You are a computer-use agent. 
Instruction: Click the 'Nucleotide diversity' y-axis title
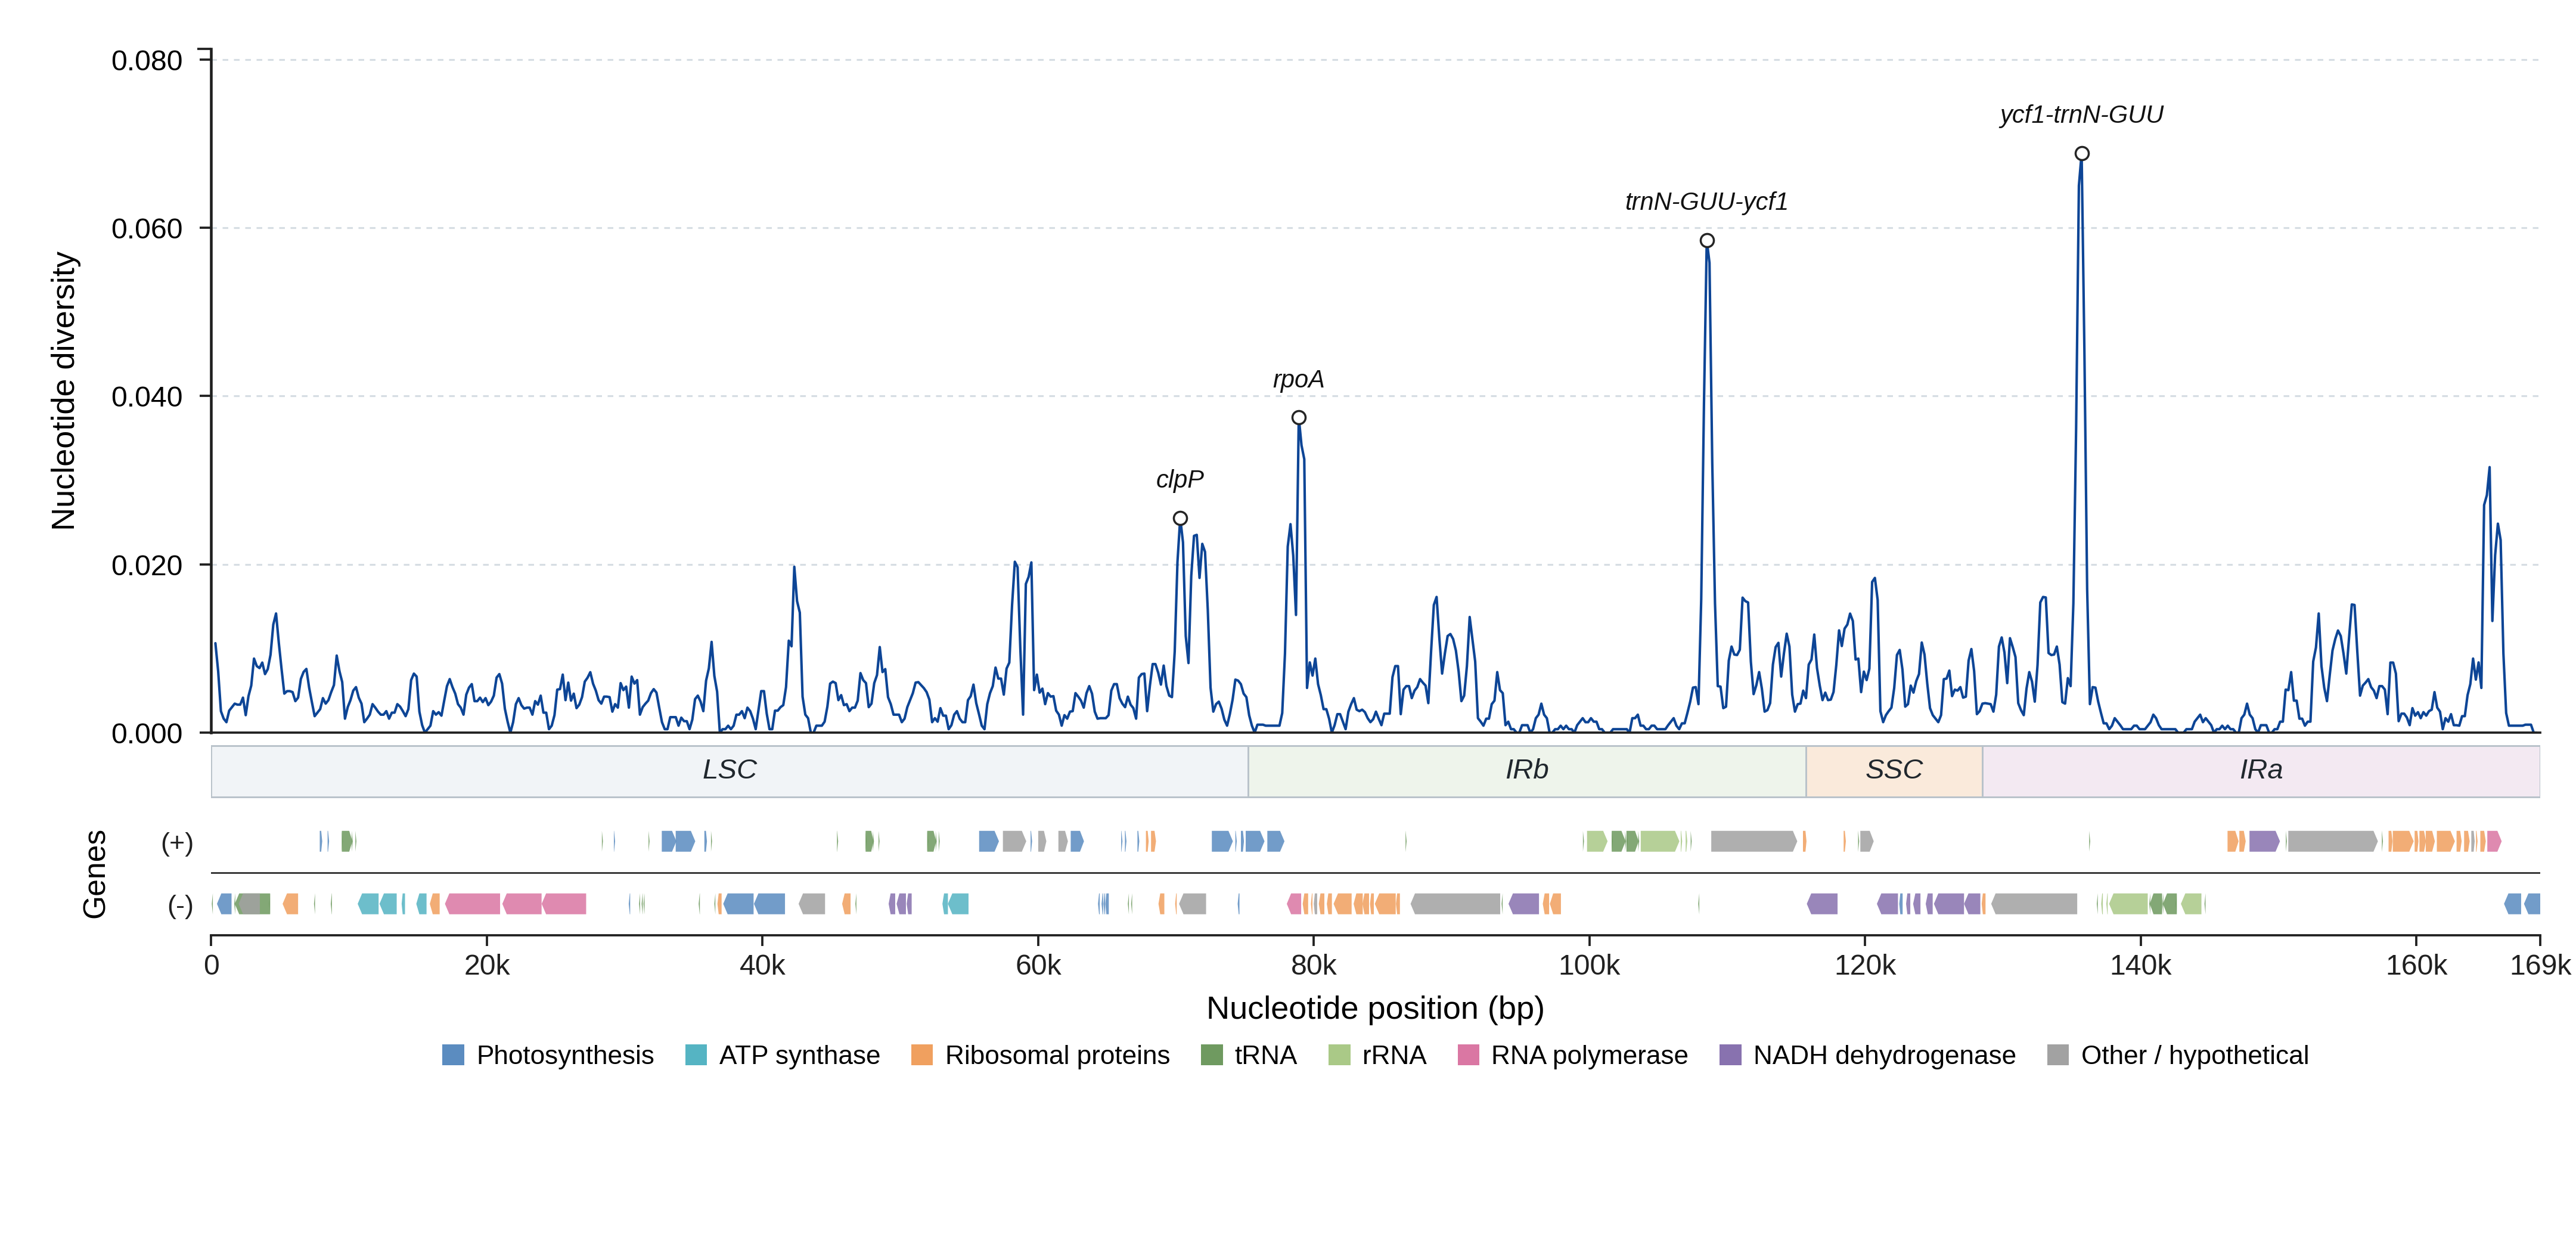click(x=64, y=391)
